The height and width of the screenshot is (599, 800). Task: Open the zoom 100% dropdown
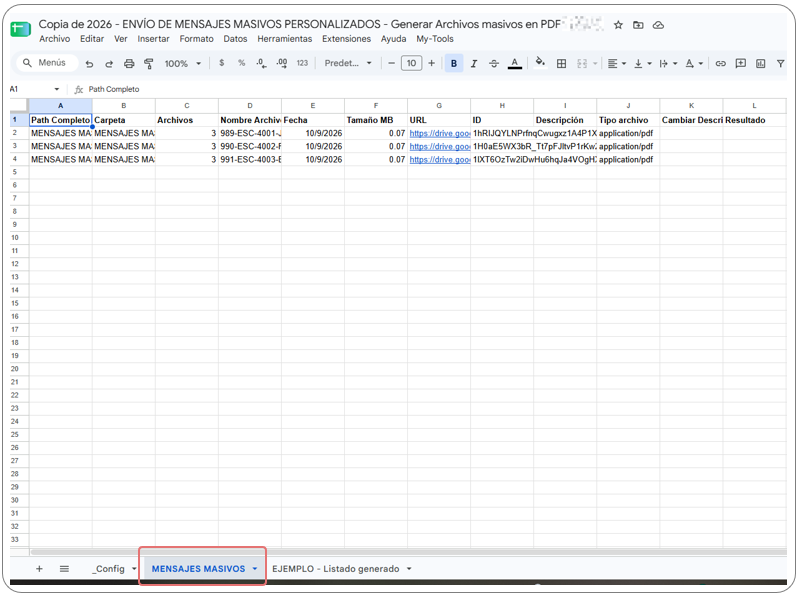click(x=183, y=64)
